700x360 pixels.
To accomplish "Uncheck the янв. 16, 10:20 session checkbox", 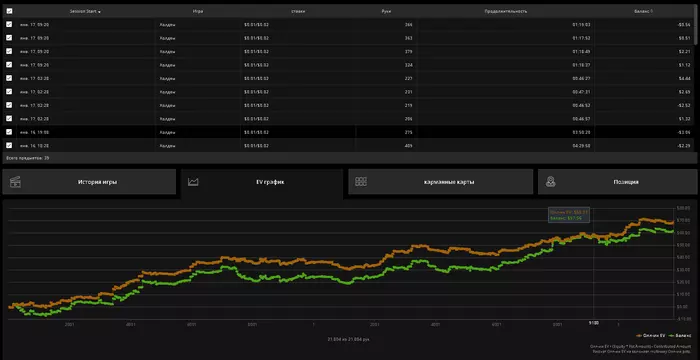I will point(9,145).
